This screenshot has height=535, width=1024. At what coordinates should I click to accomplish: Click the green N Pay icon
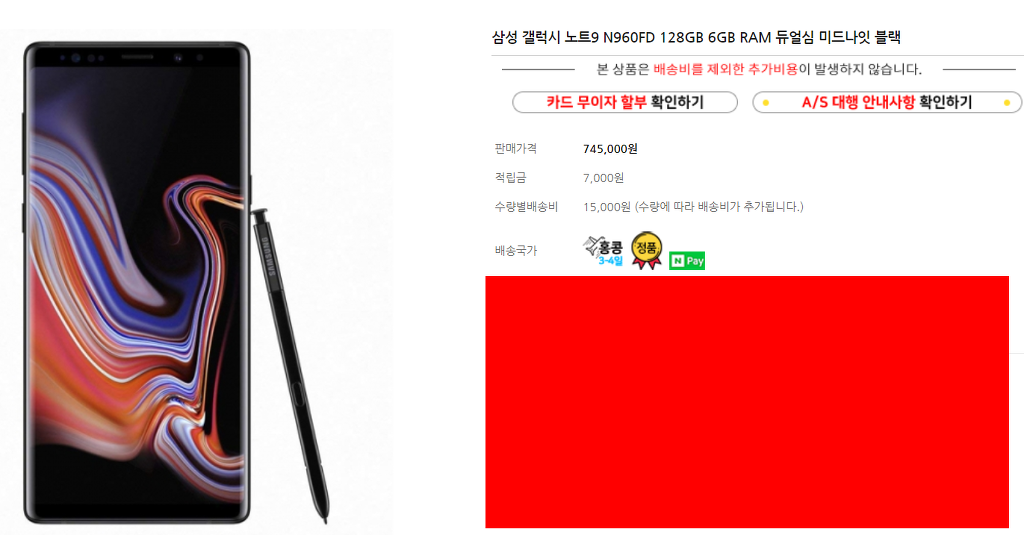[x=687, y=261]
